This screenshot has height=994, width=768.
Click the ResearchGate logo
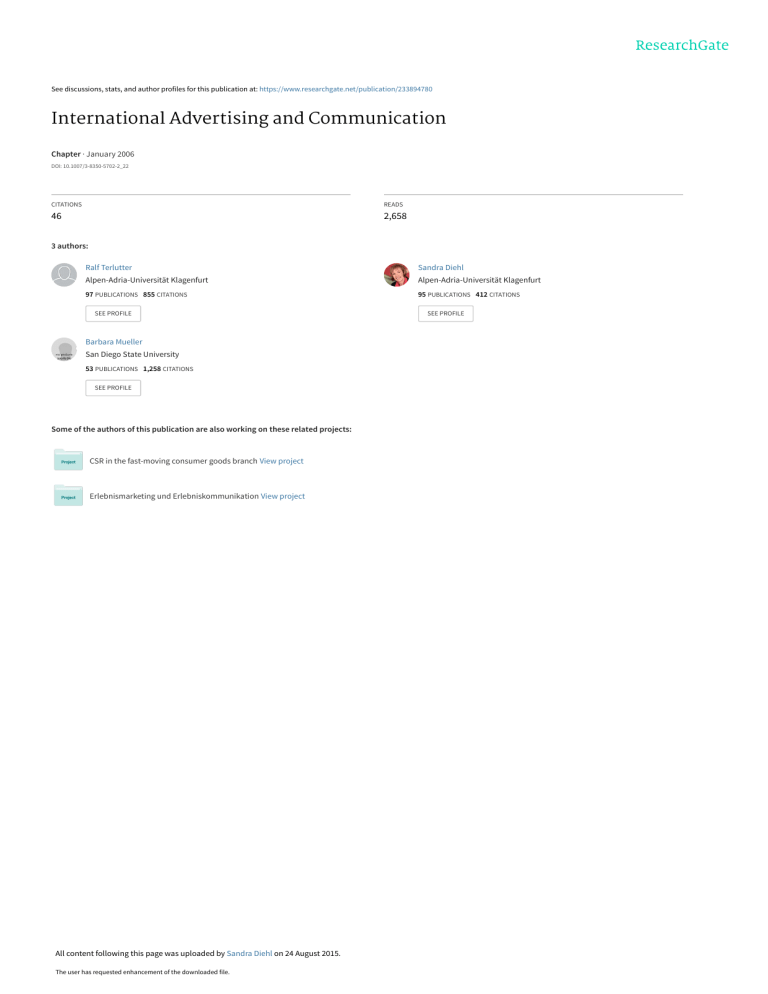pos(679,45)
